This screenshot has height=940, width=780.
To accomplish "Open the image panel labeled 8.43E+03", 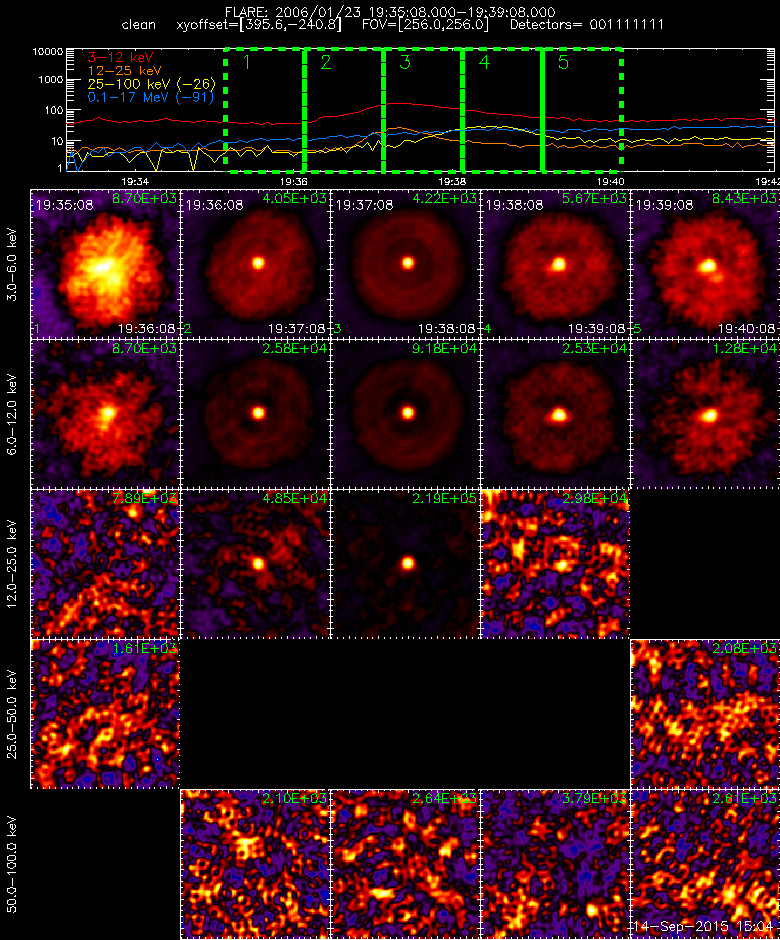I will click(x=705, y=264).
